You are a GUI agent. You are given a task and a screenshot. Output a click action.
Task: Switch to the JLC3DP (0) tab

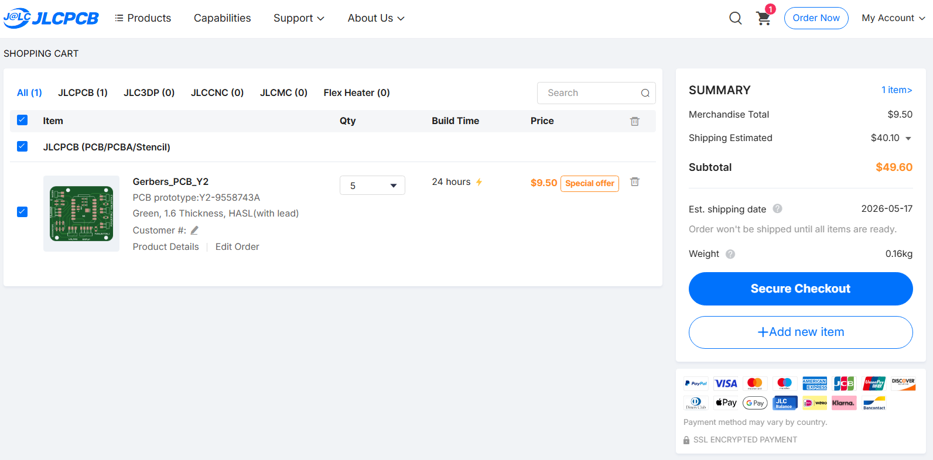pyautogui.click(x=149, y=93)
